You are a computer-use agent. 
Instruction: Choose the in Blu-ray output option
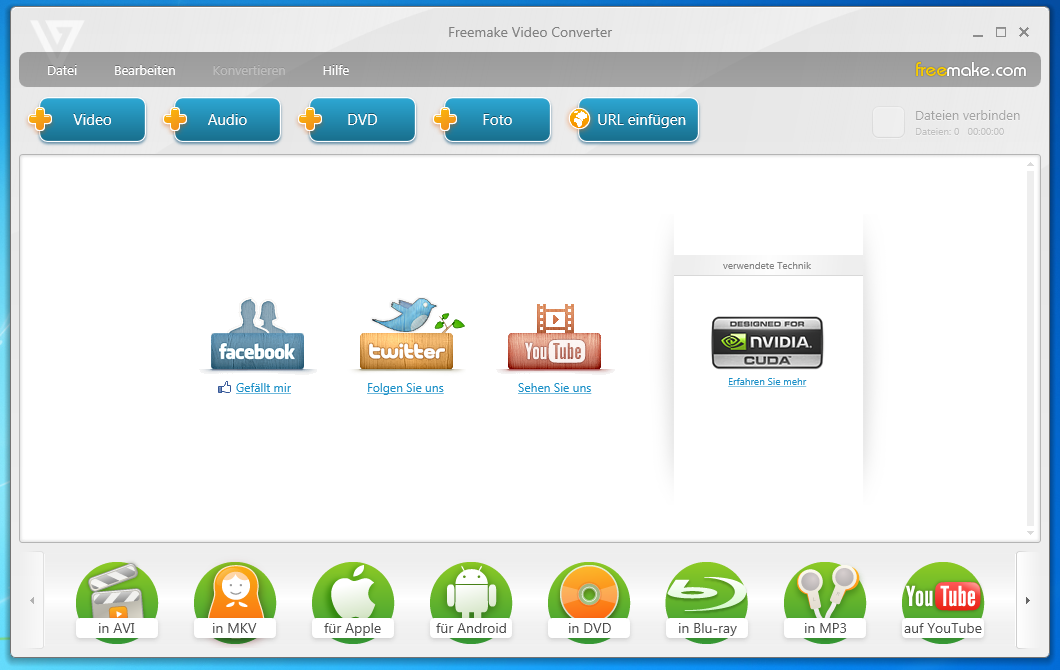[707, 601]
